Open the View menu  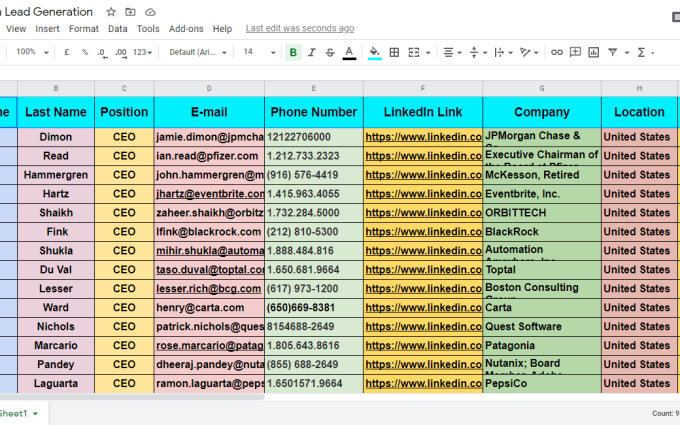pyautogui.click(x=16, y=29)
